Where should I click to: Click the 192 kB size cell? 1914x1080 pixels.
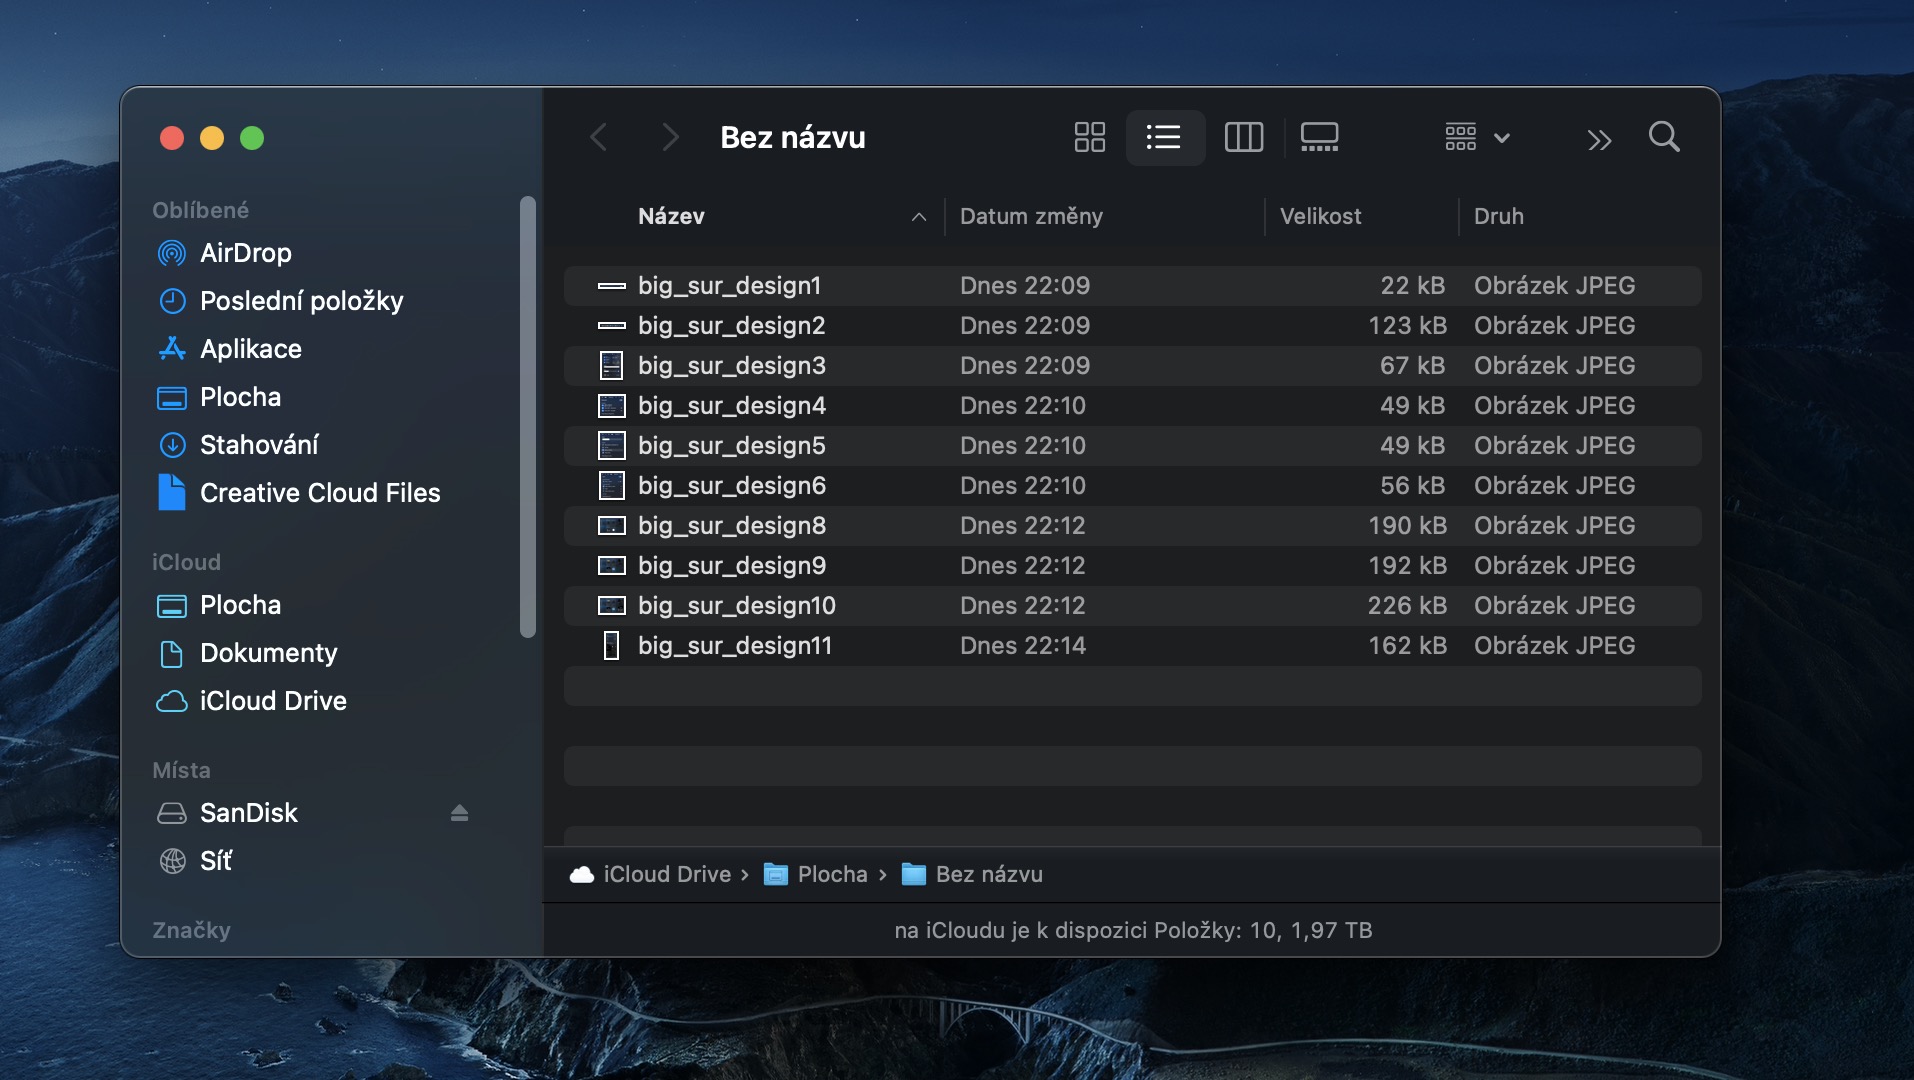(x=1407, y=565)
